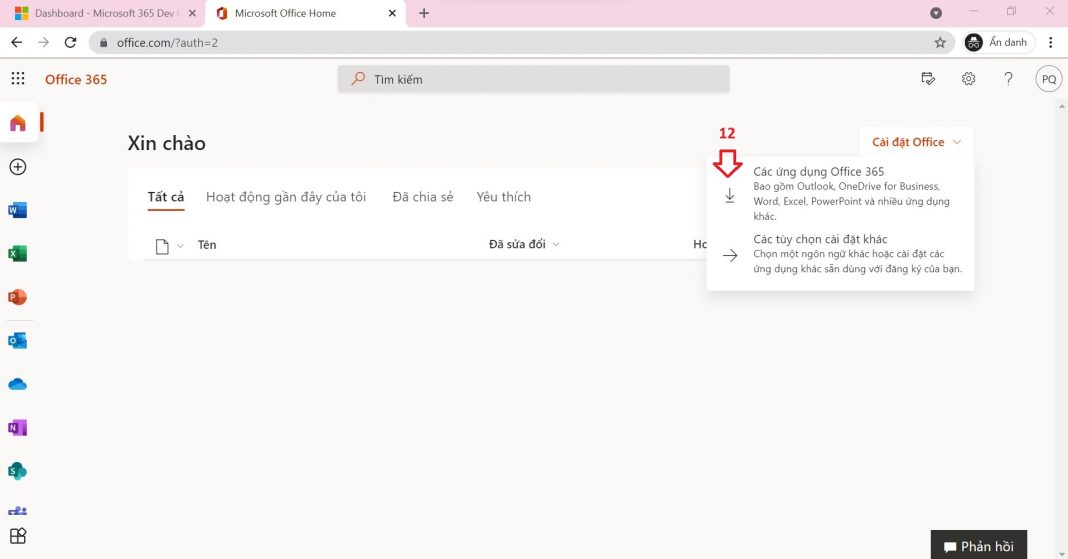
Task: Switch to the Yêu thích tab
Action: click(503, 197)
